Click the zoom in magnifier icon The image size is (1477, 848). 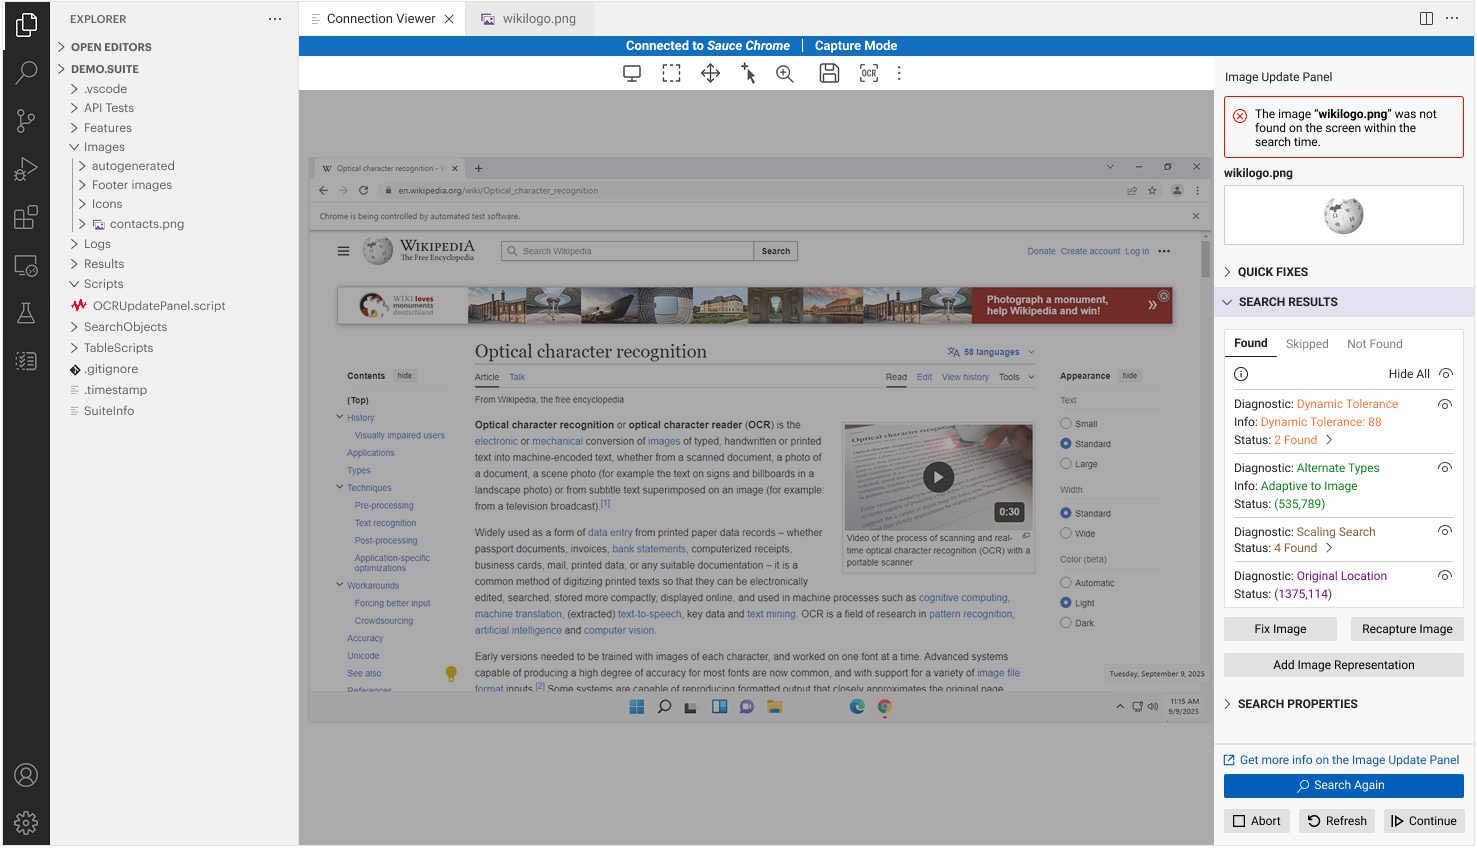pos(785,73)
